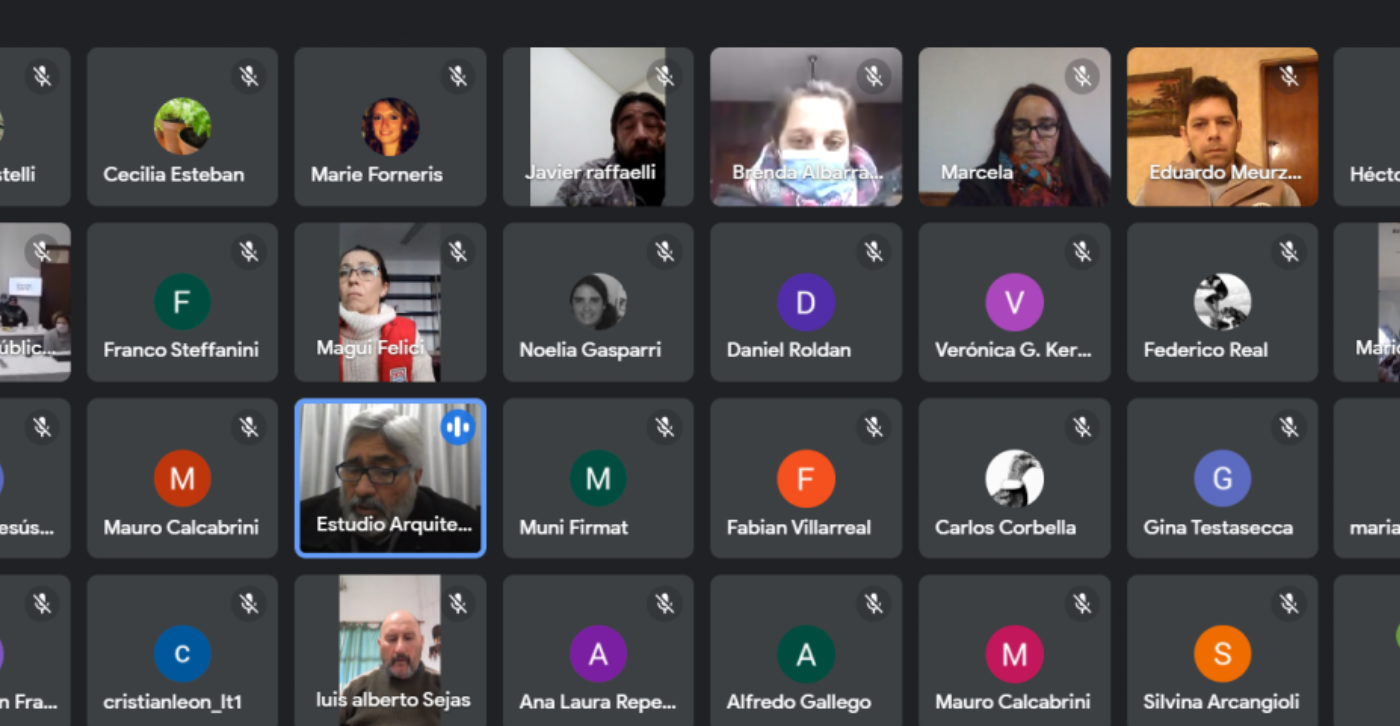Image resolution: width=1400 pixels, height=726 pixels.
Task: Select luis alberto Sejas video tile
Action: [x=390, y=650]
